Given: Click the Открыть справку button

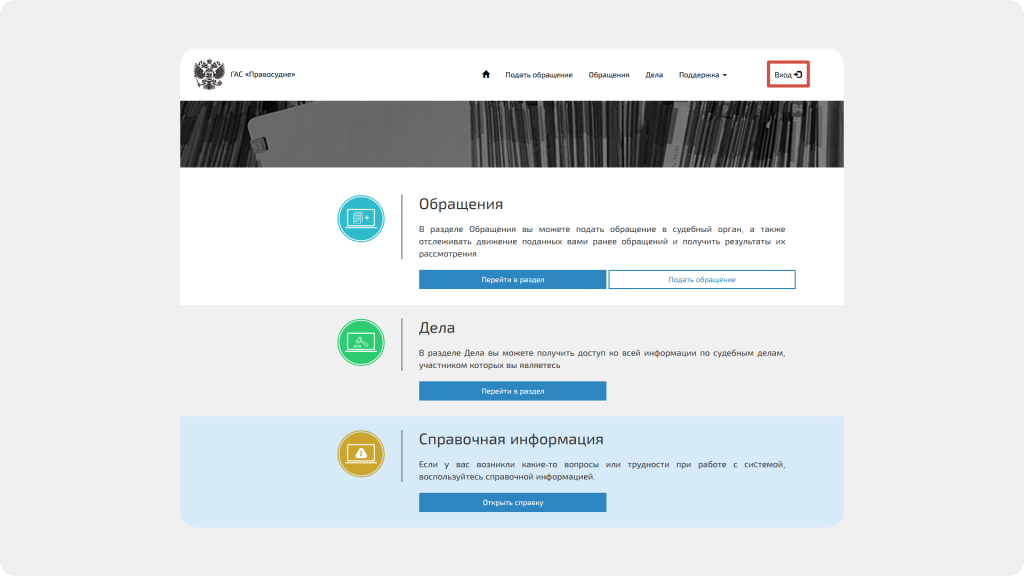Looking at the screenshot, I should 512,503.
